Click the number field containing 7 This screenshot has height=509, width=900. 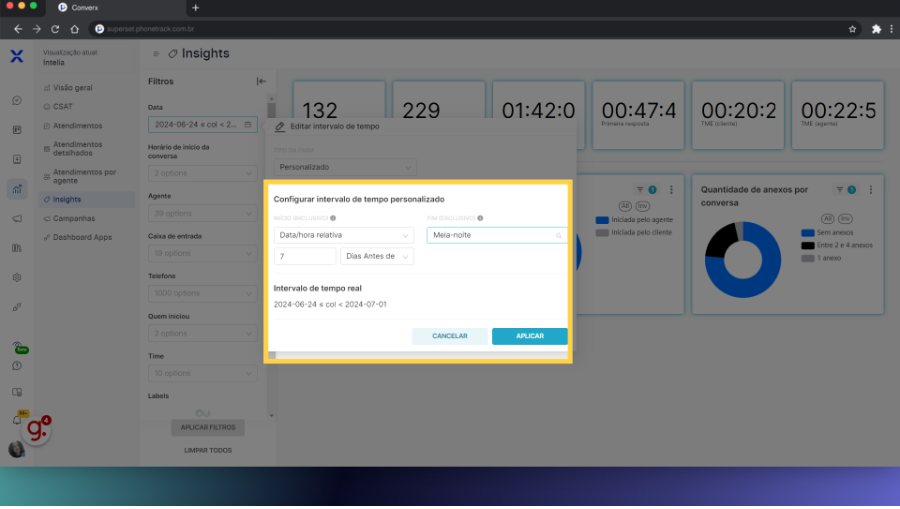[305, 256]
